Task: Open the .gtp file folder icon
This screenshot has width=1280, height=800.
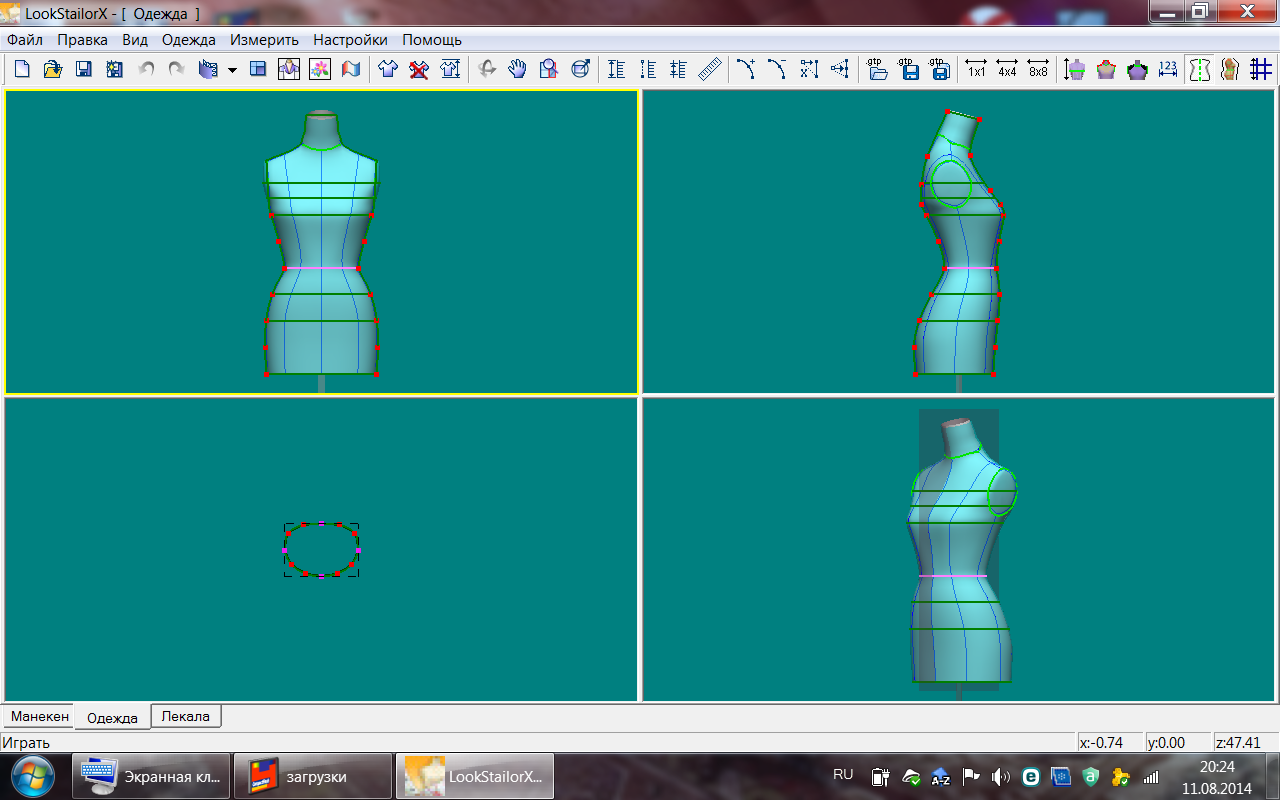Action: [878, 69]
